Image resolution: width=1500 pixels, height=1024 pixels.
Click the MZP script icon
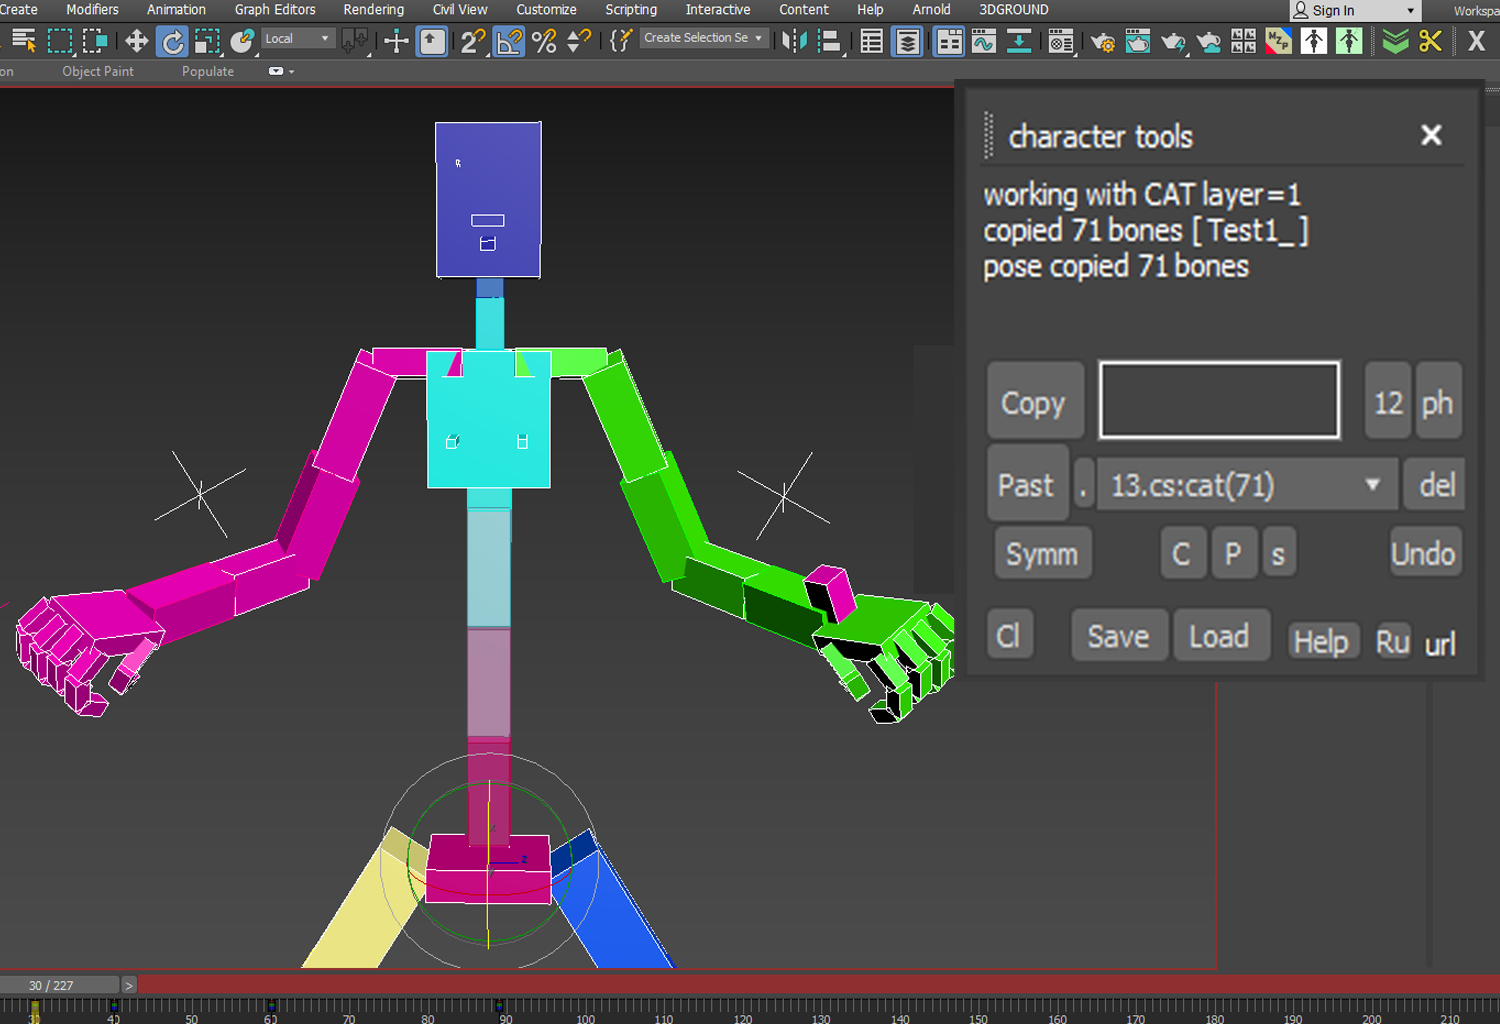pyautogui.click(x=1278, y=41)
